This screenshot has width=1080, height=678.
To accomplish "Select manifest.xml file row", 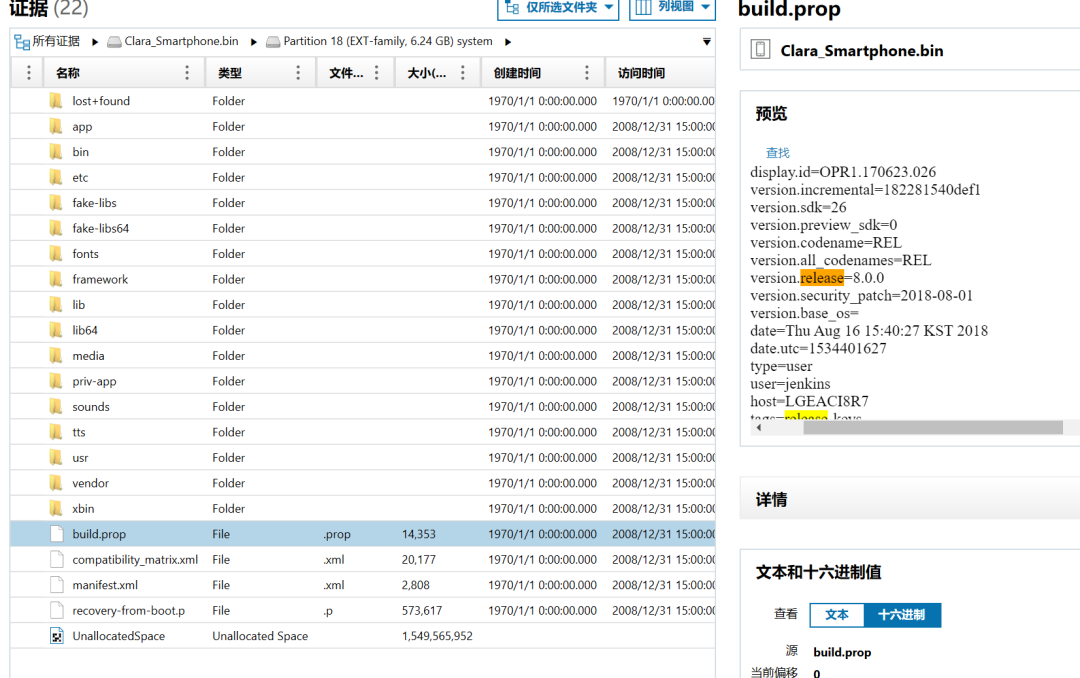I will point(363,585).
